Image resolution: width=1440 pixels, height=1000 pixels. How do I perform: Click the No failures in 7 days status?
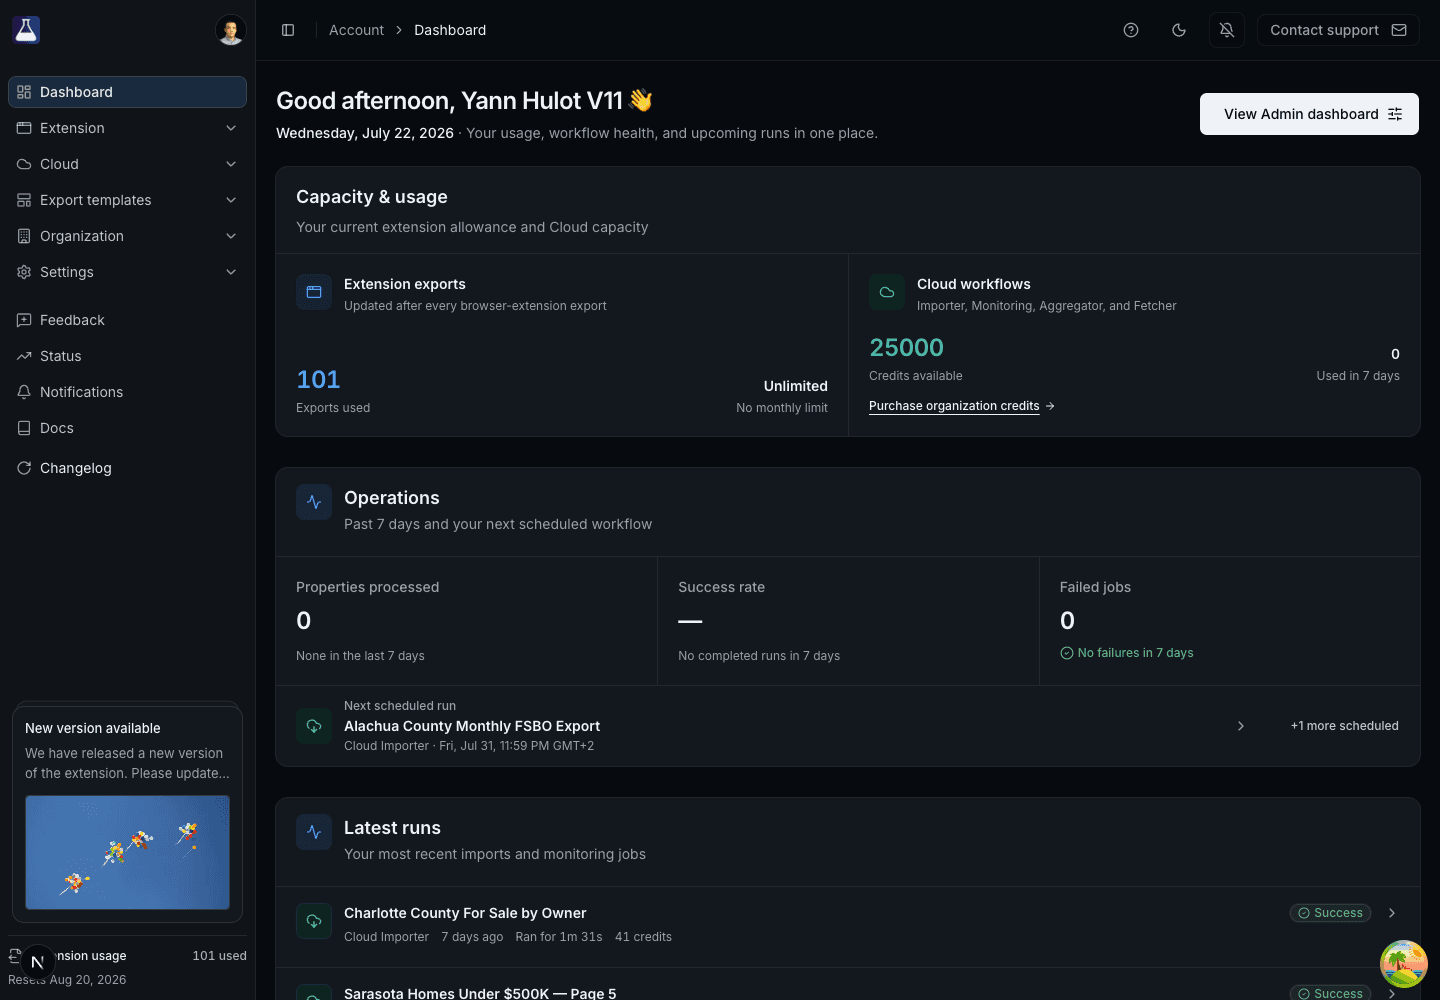point(1127,653)
